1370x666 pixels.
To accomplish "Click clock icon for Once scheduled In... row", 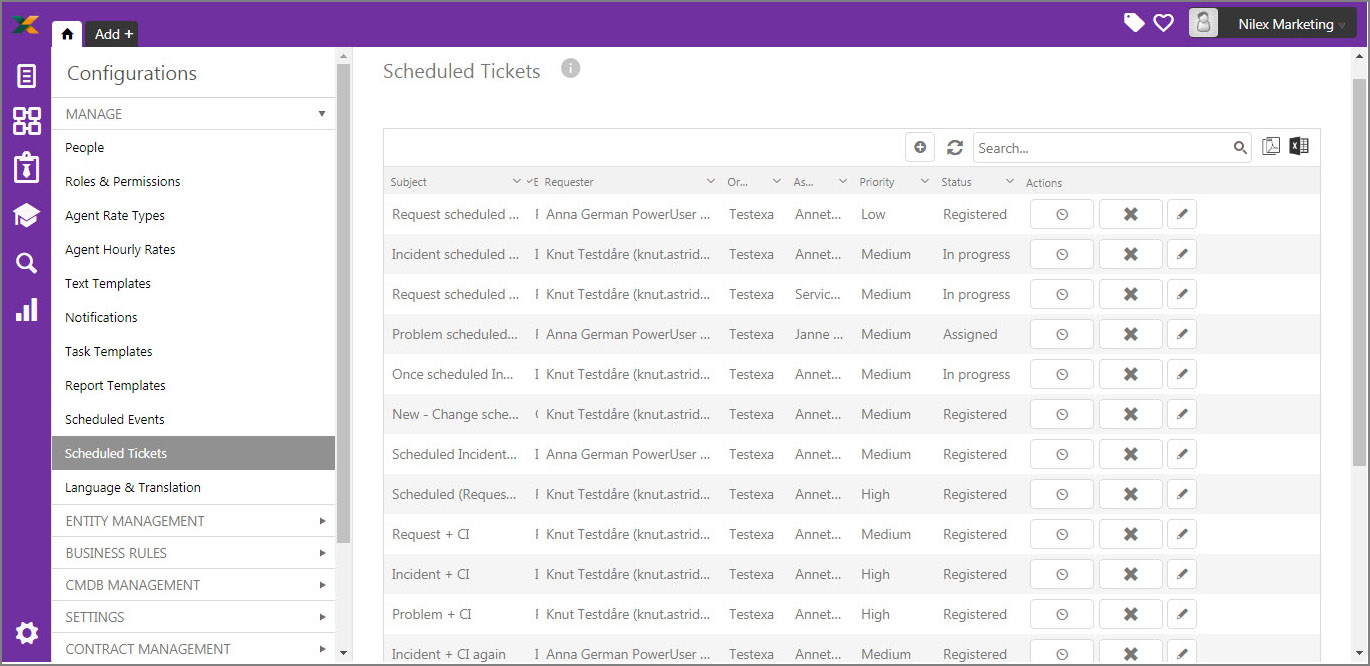I will click(1062, 374).
